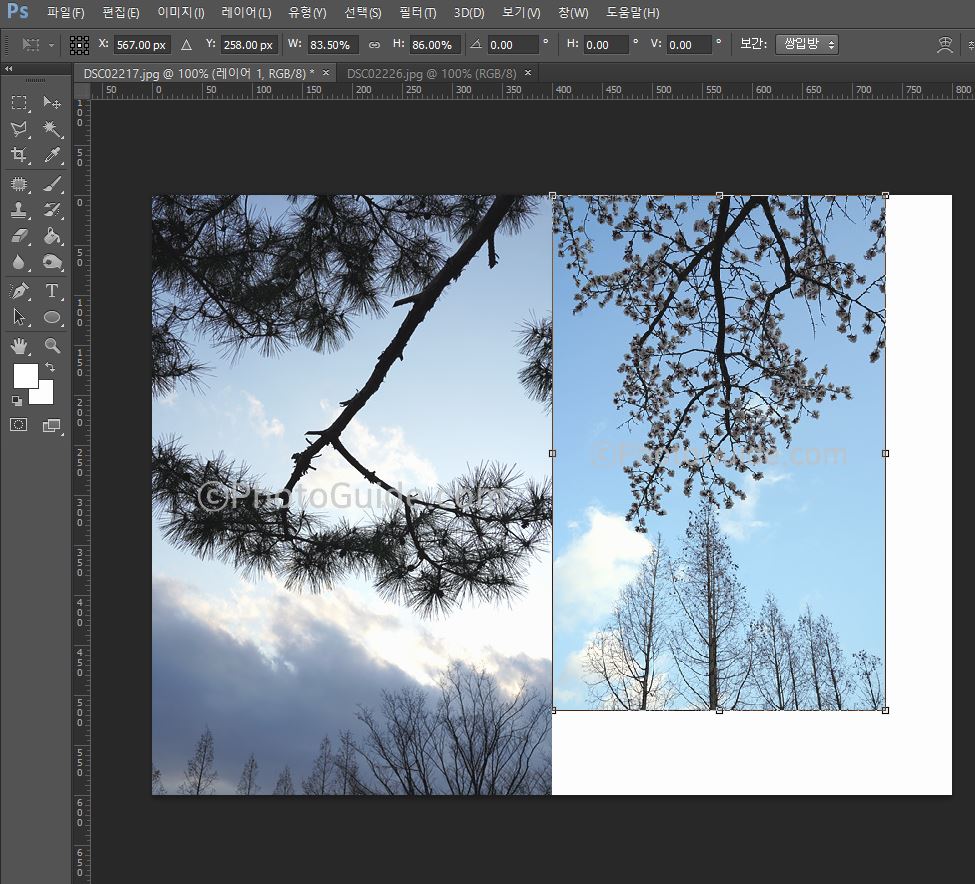
Task: Set reference point location grid
Action: click(x=79, y=45)
